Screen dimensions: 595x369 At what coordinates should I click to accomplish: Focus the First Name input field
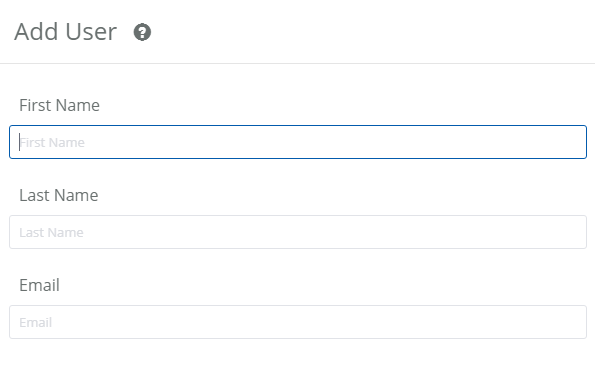click(x=298, y=142)
